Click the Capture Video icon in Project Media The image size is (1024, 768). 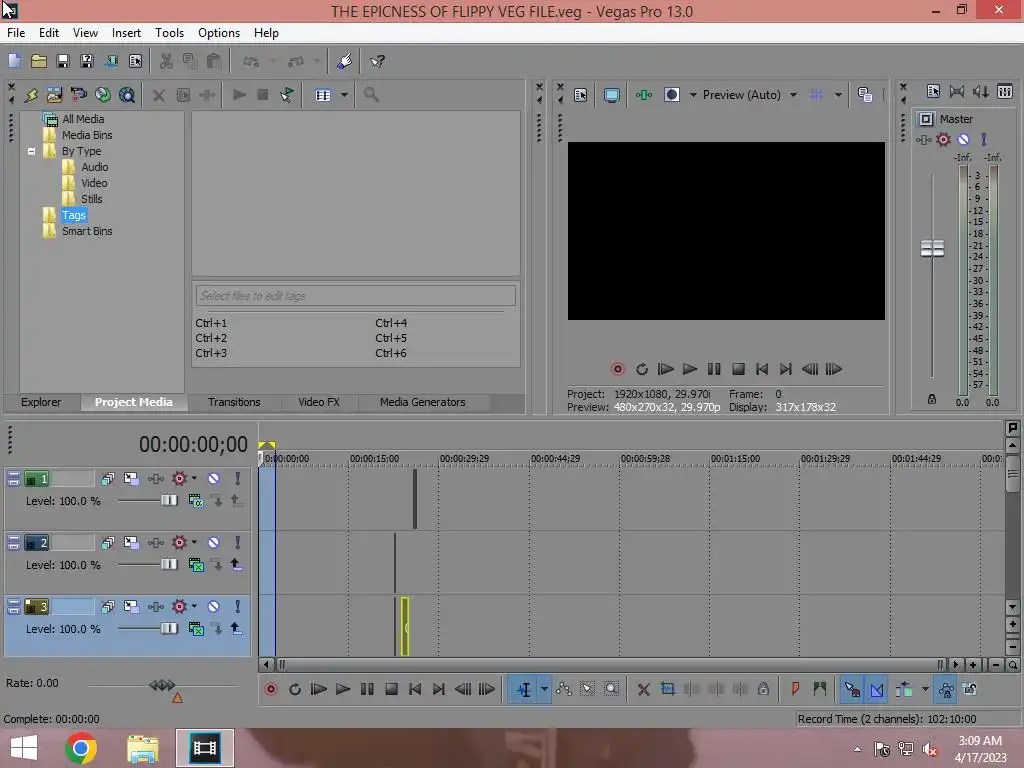(78, 95)
